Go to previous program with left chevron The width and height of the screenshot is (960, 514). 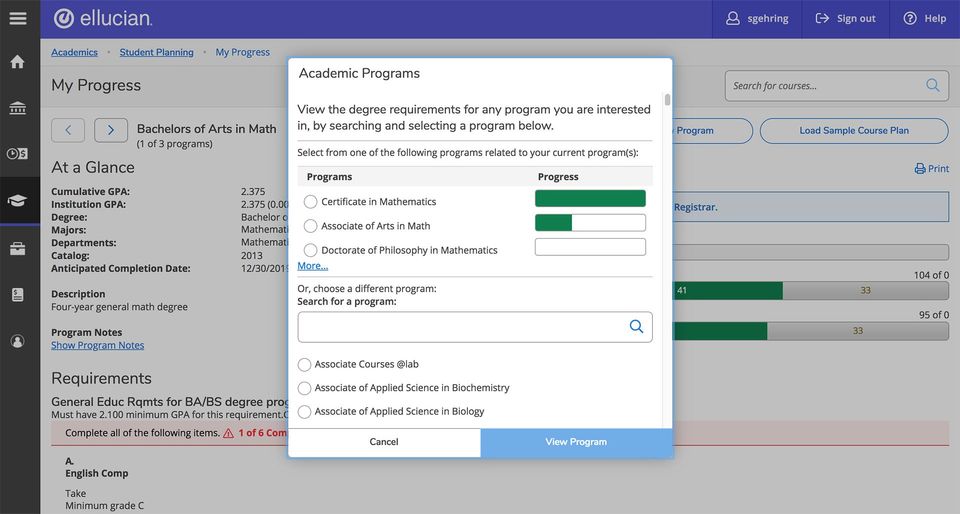click(68, 130)
